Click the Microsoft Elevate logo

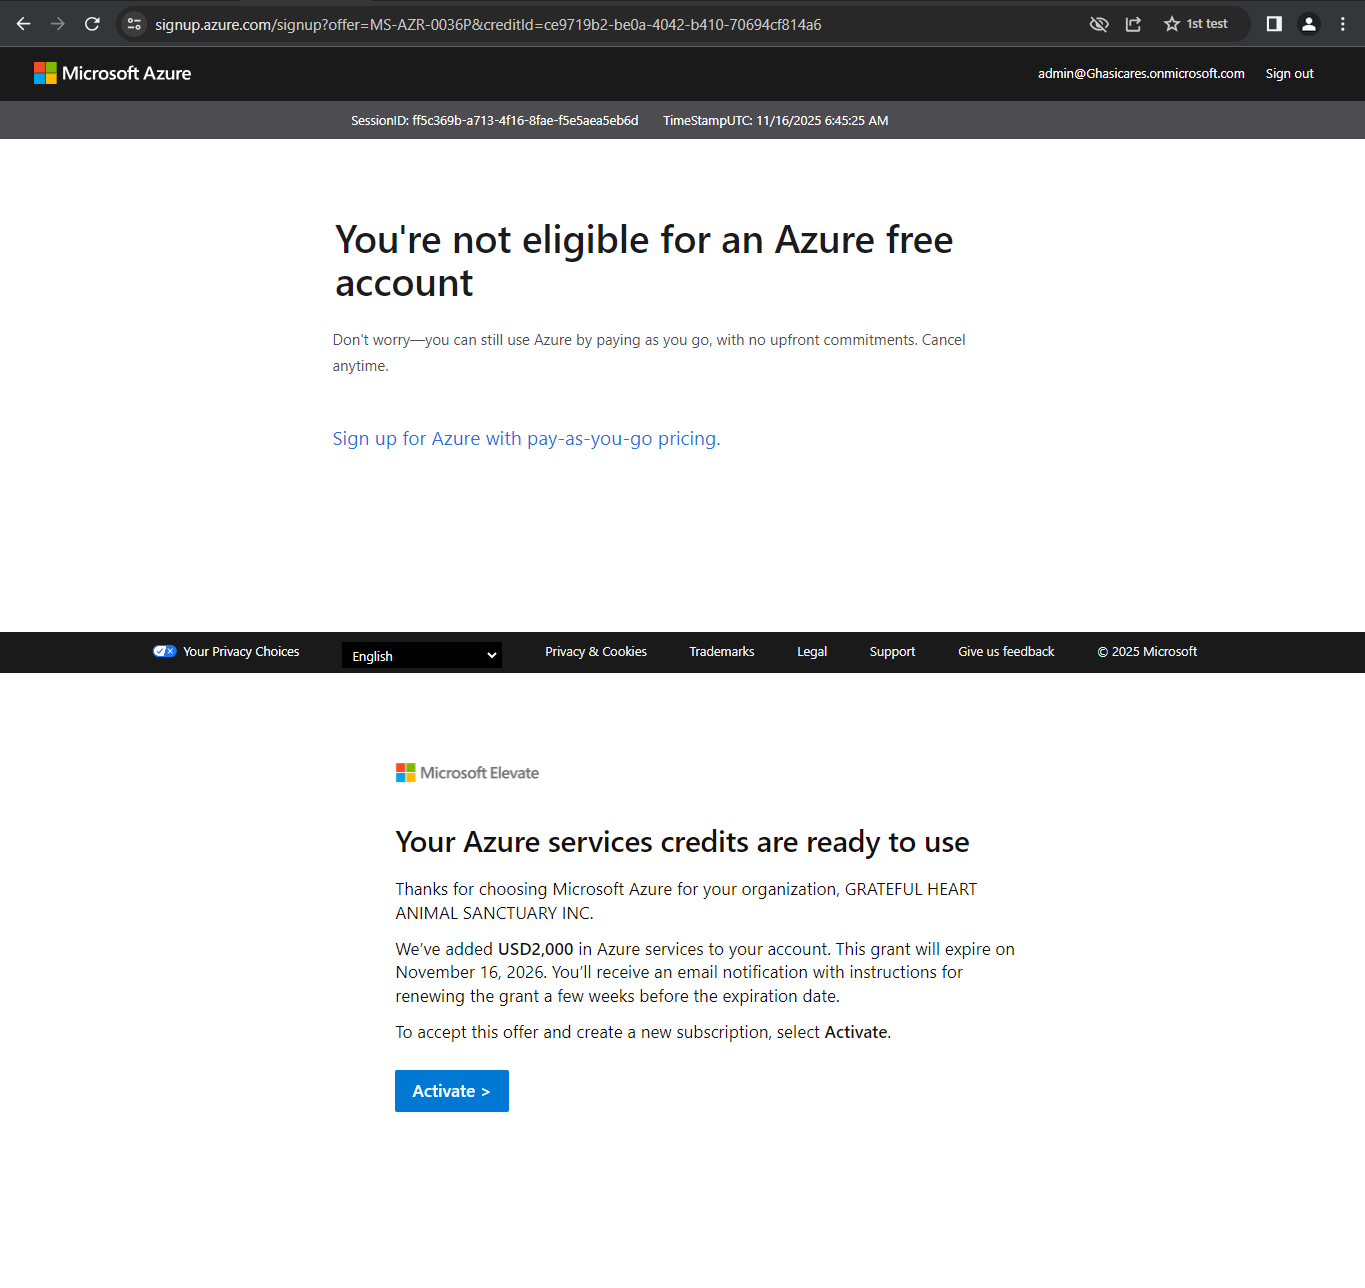pos(467,772)
